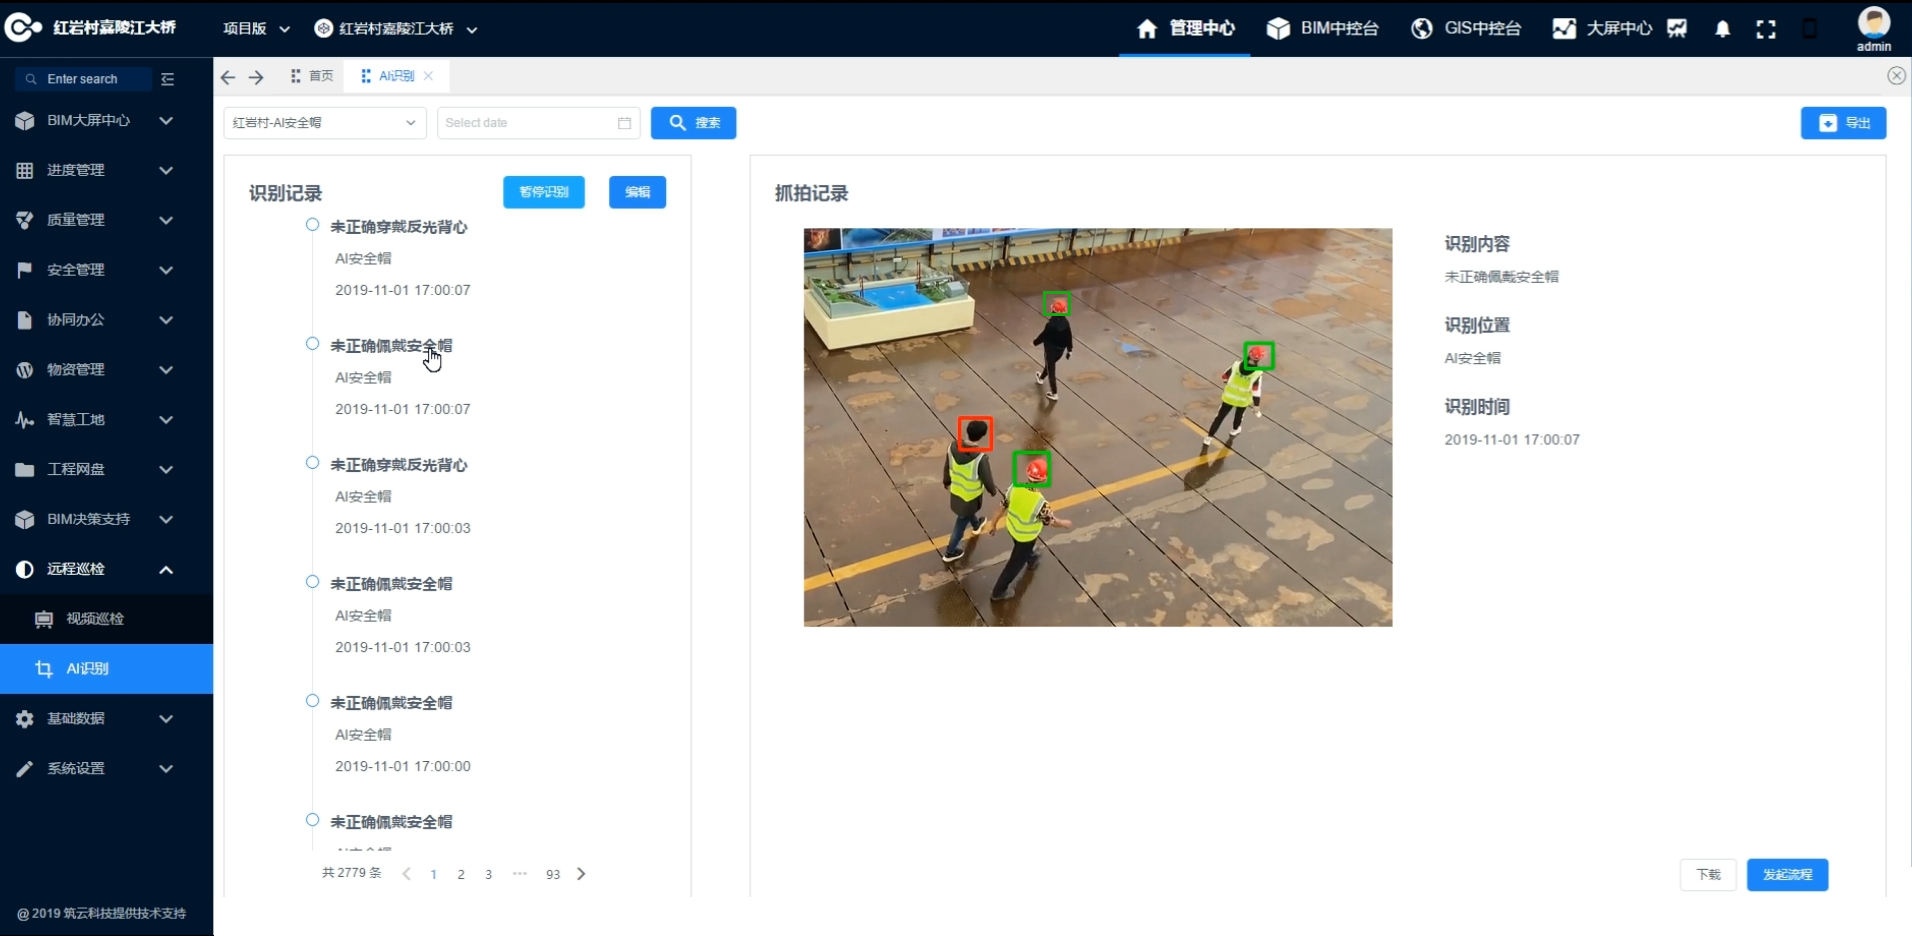Screen dimensions: 1912x936
Task: Expand 系统设置 chevron
Action: [166, 769]
